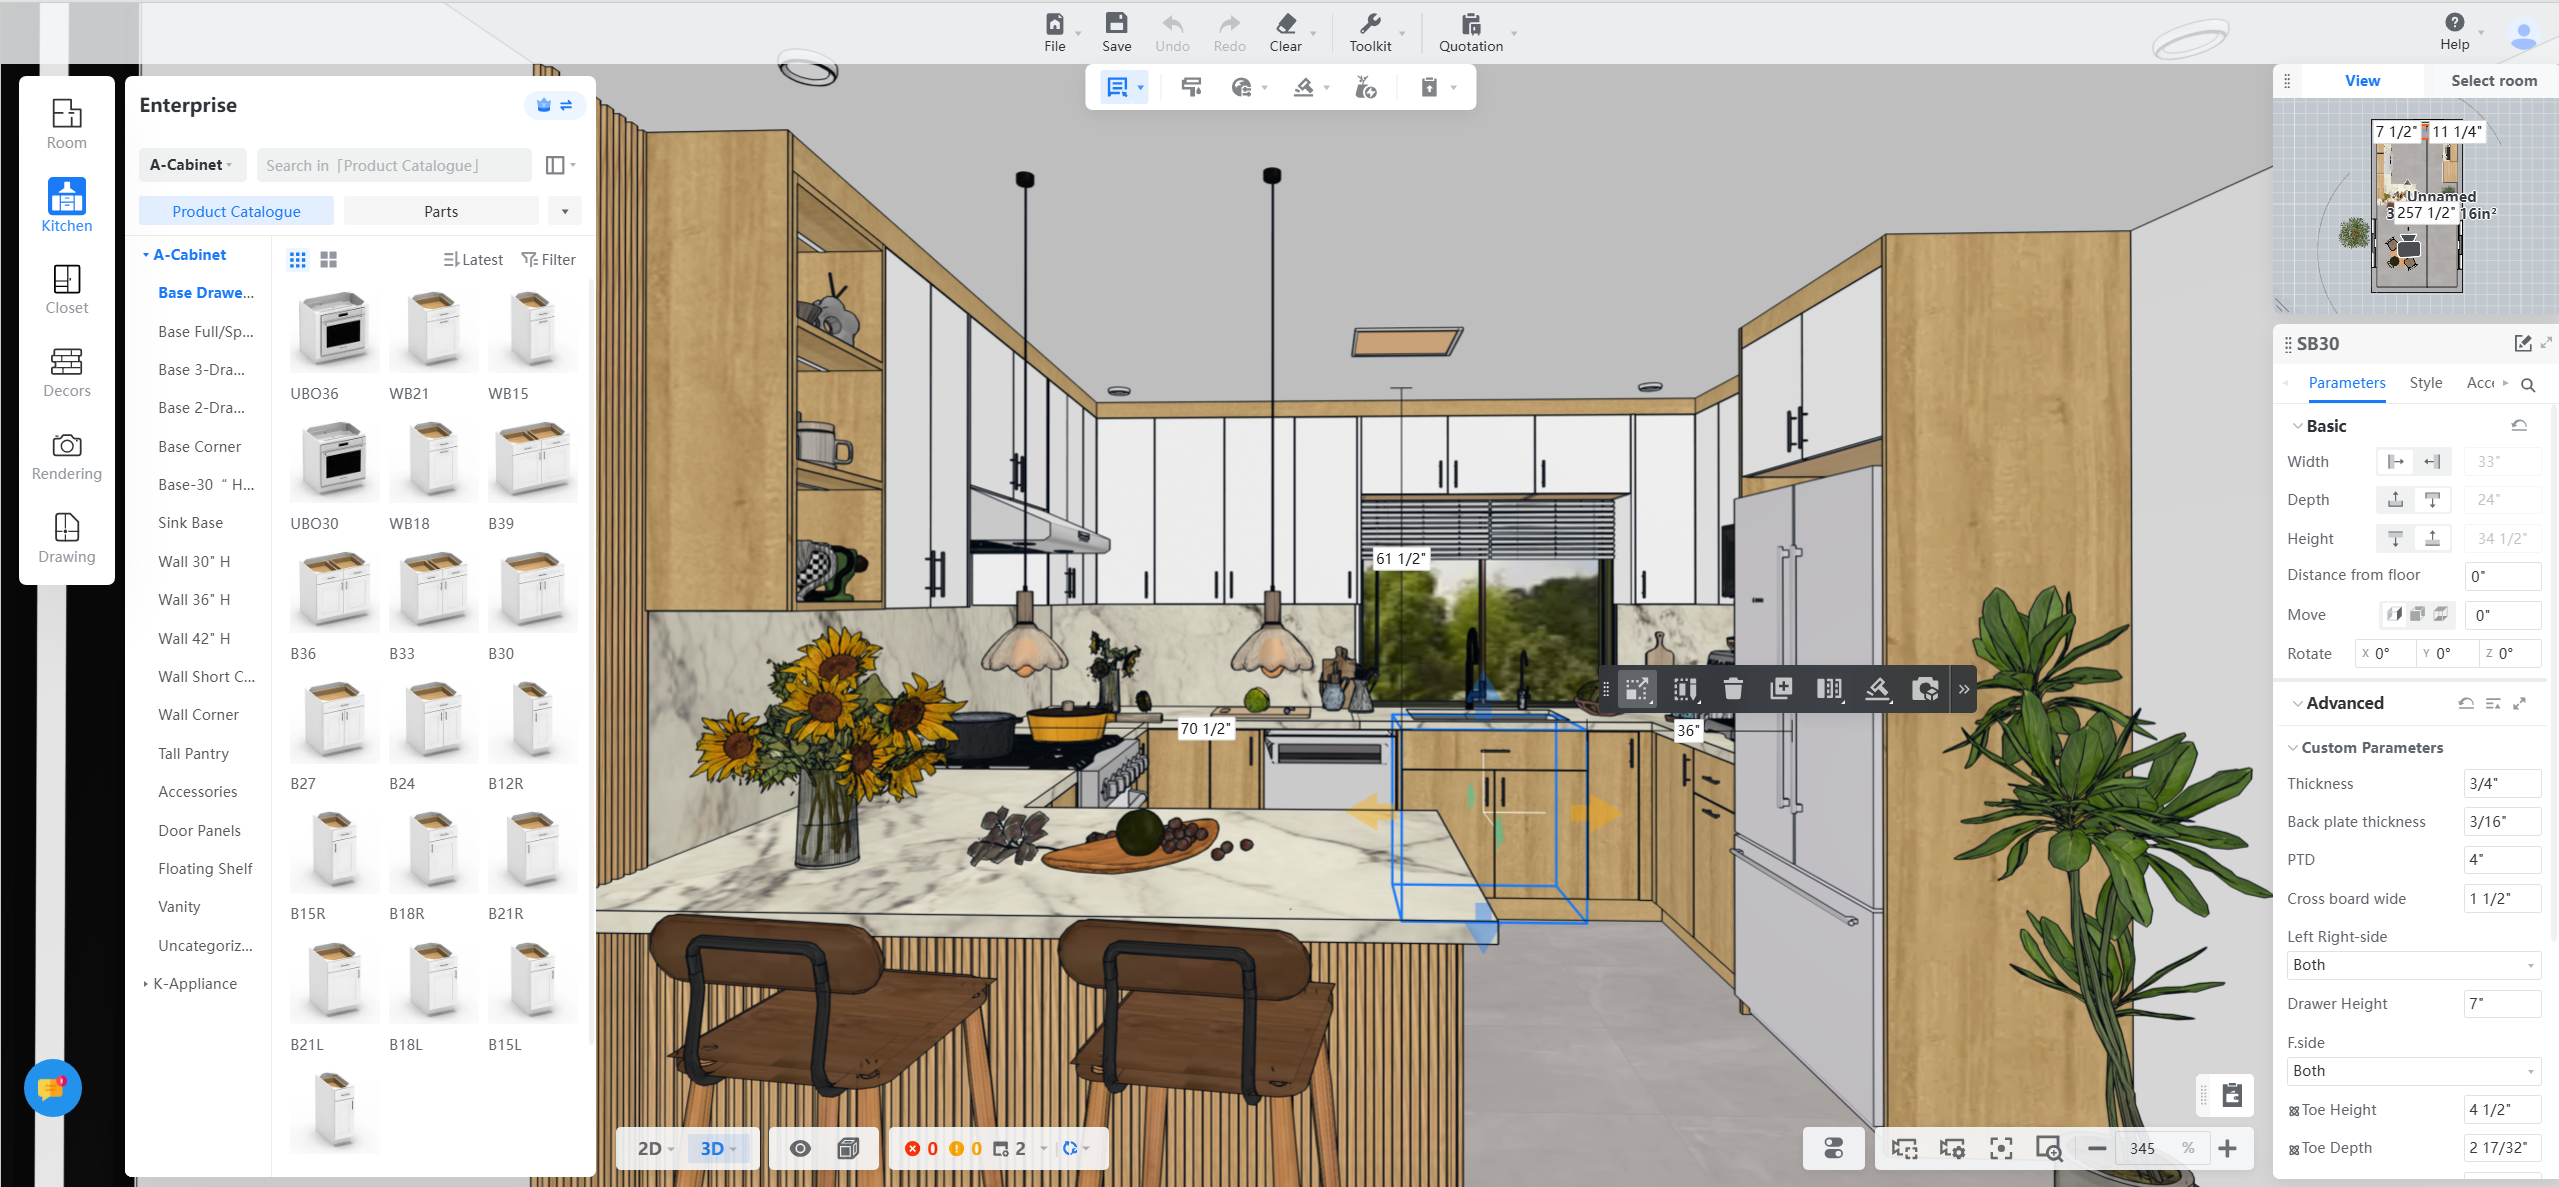Select Wall Corner category

[x=198, y=715]
